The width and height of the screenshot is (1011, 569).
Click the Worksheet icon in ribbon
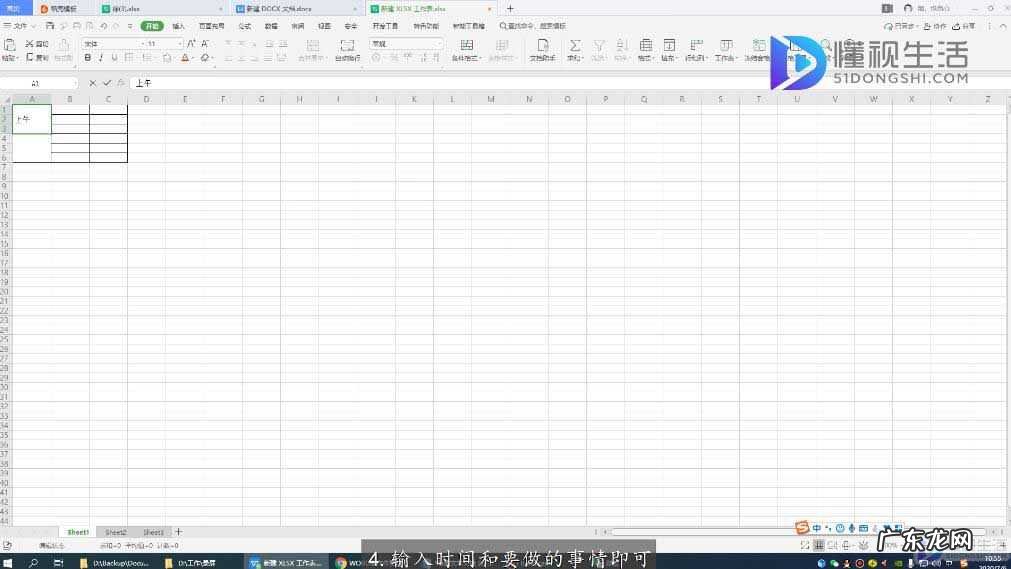click(726, 45)
